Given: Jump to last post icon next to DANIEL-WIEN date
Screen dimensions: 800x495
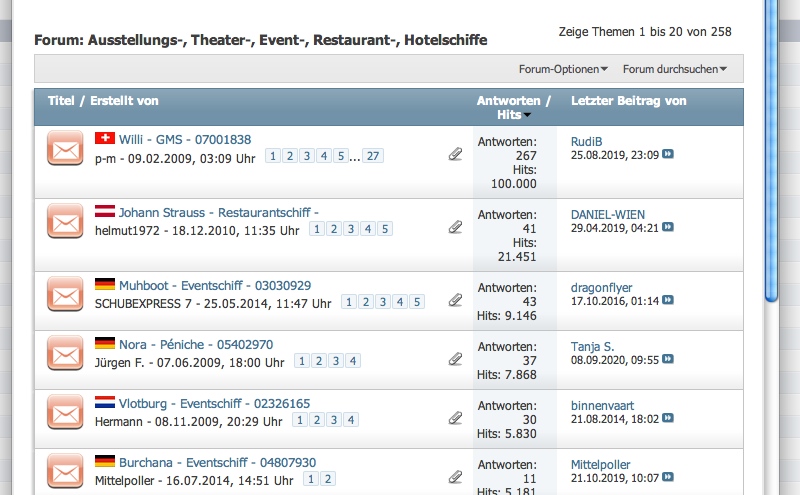Looking at the screenshot, I should tap(668, 228).
